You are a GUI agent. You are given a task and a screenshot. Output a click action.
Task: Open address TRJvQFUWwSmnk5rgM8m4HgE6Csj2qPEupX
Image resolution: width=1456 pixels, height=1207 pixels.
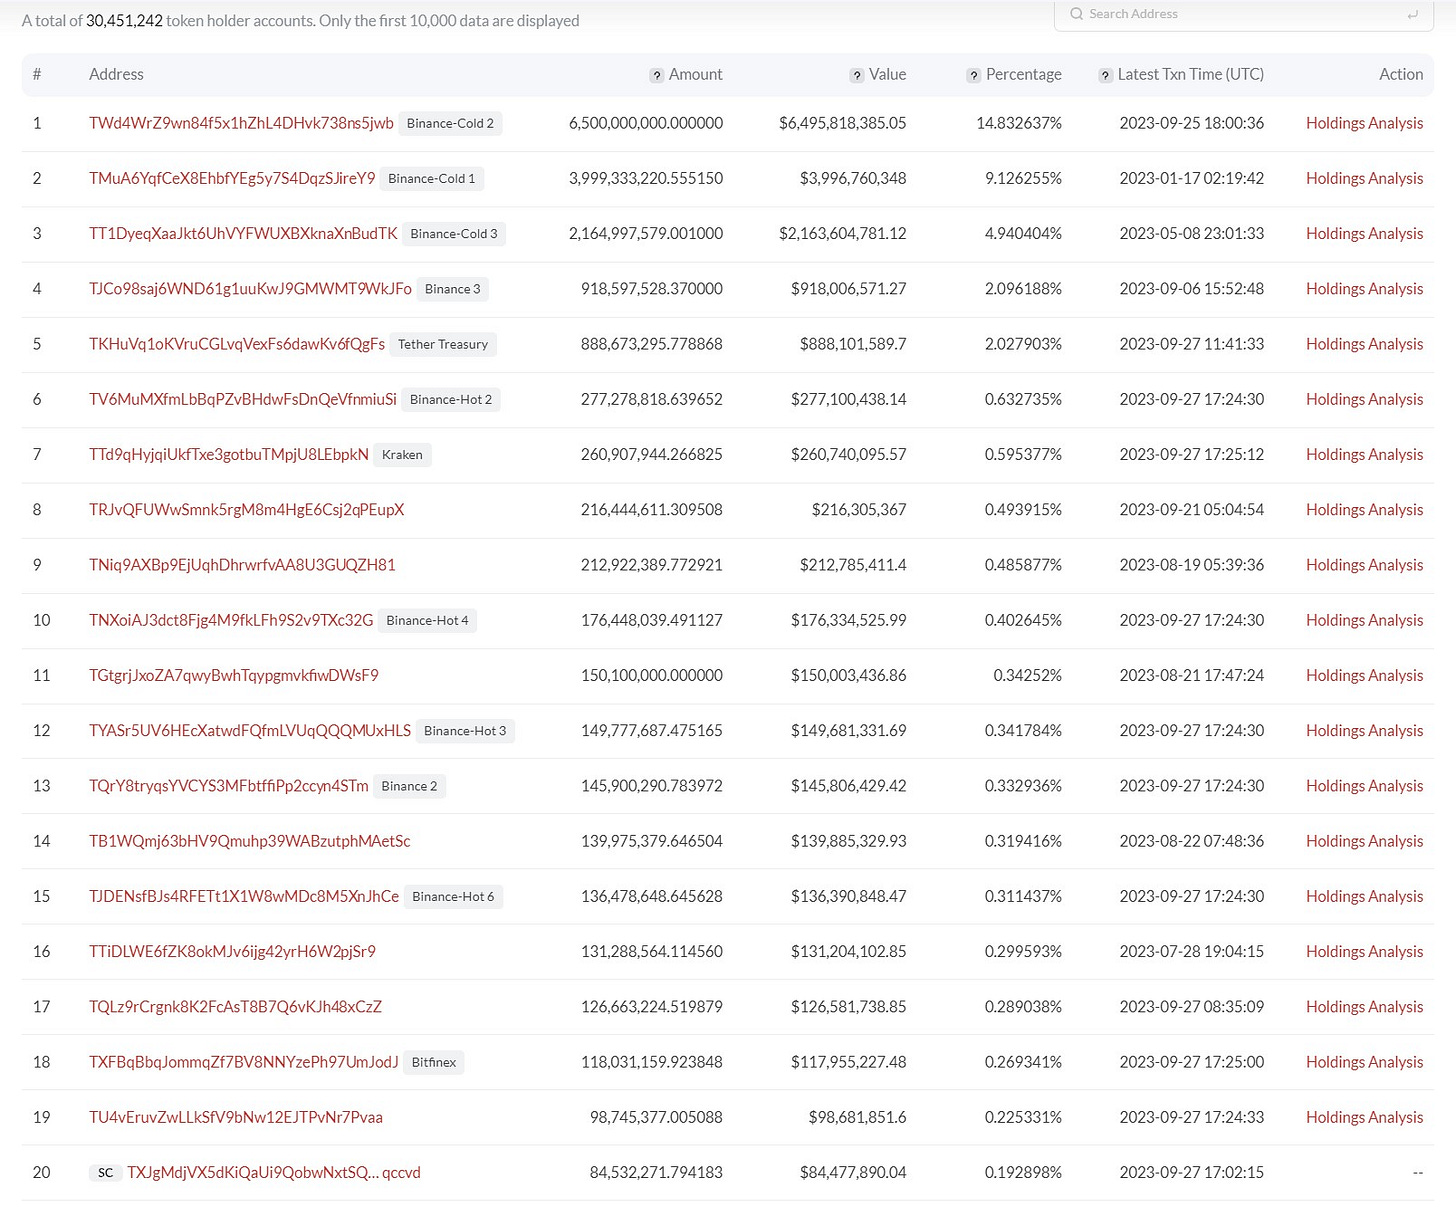246,509
